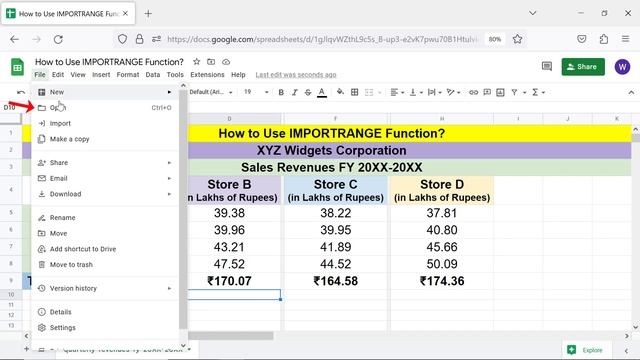Viewport: 640px width, 360px height.
Task: Click the Last edit was seconds ago link
Action: coord(296,75)
